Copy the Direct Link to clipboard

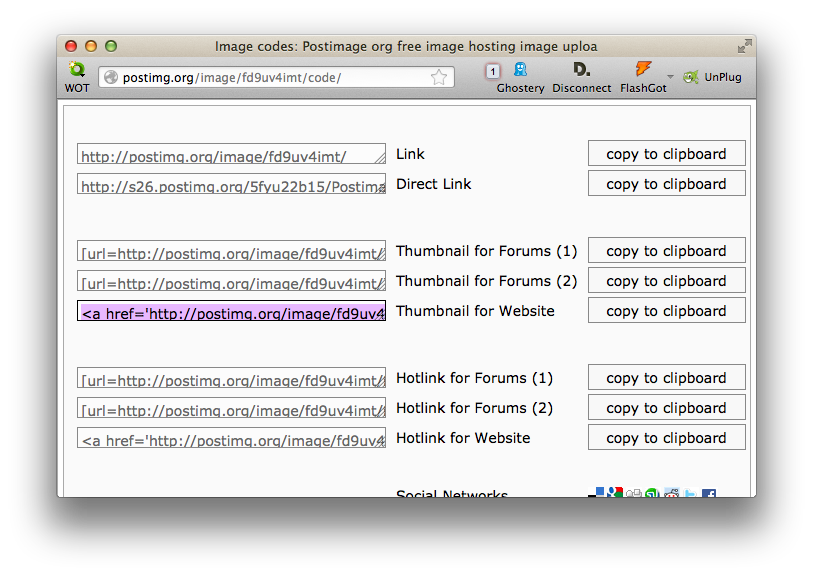pos(667,184)
